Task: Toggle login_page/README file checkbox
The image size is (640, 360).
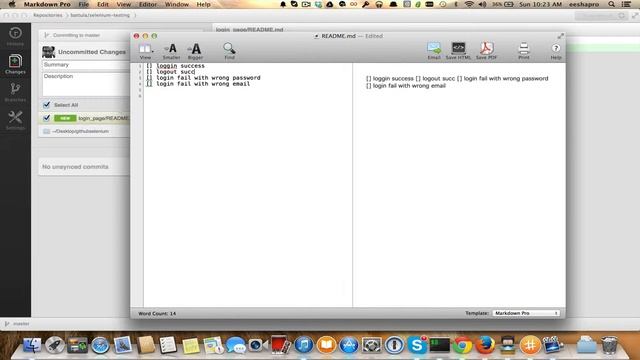Action: point(47,118)
